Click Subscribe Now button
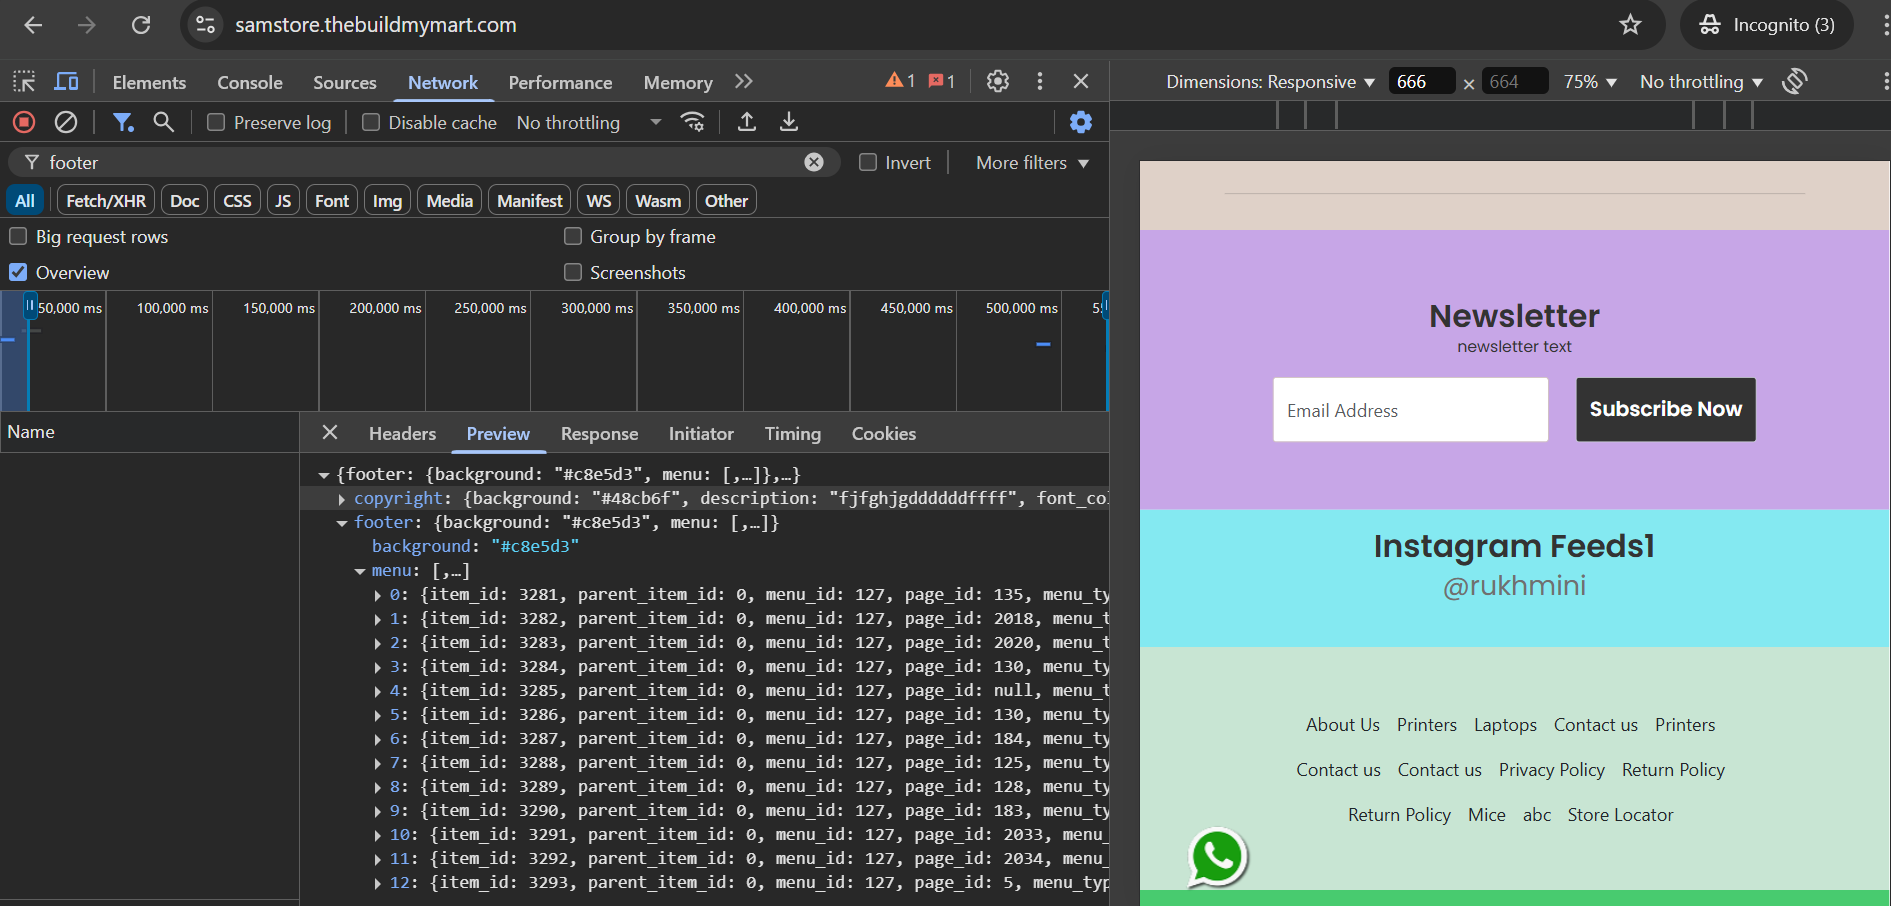This screenshot has height=906, width=1891. click(1666, 409)
